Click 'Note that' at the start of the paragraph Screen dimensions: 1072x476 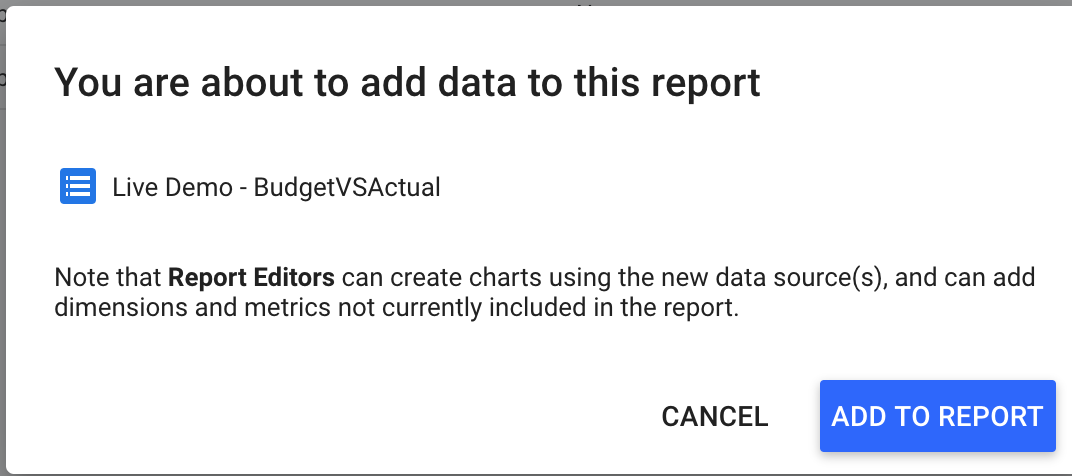pos(108,278)
